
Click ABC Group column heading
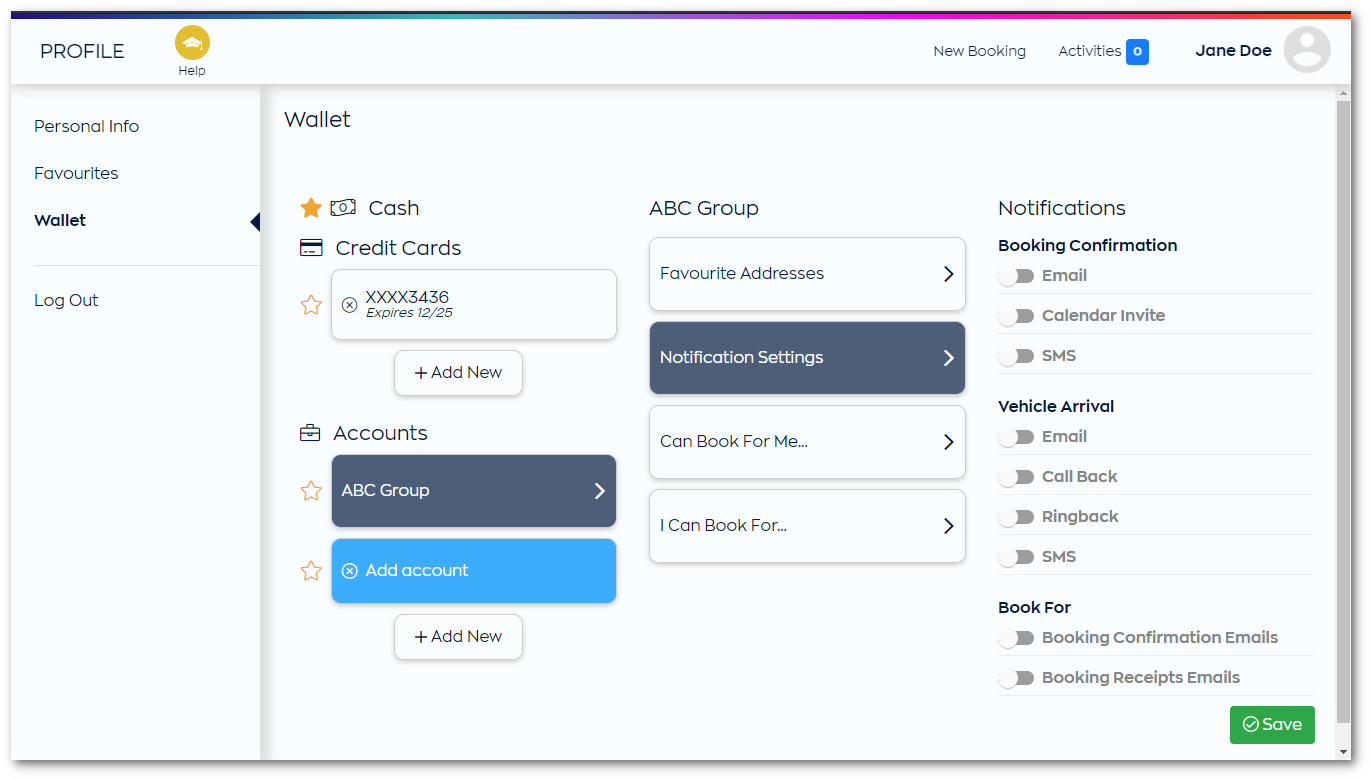point(704,208)
